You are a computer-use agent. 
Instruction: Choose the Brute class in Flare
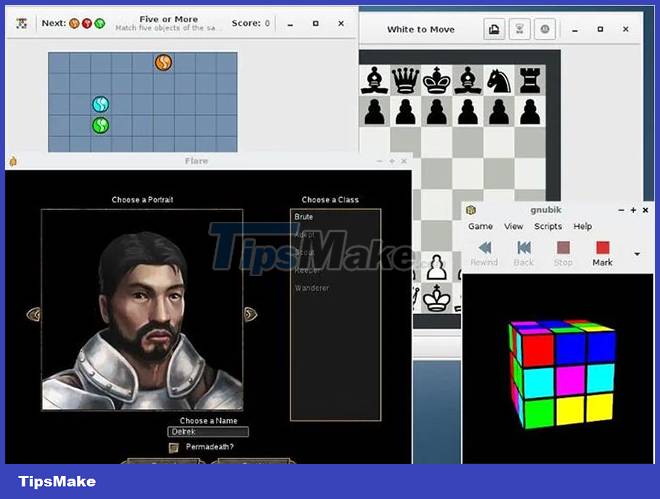click(303, 217)
